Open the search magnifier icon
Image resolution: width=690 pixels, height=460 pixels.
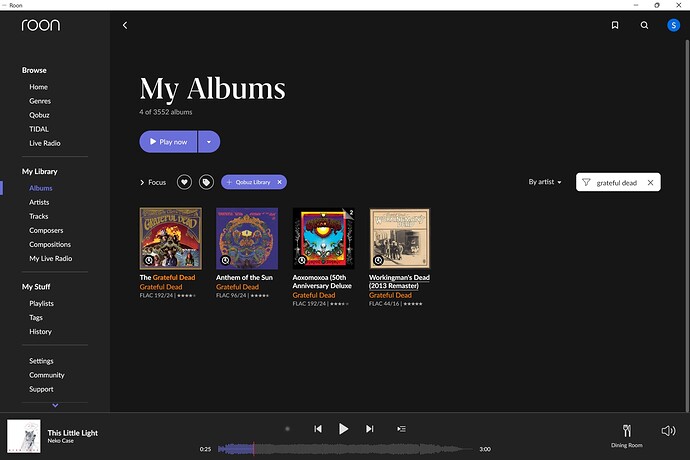(x=644, y=25)
